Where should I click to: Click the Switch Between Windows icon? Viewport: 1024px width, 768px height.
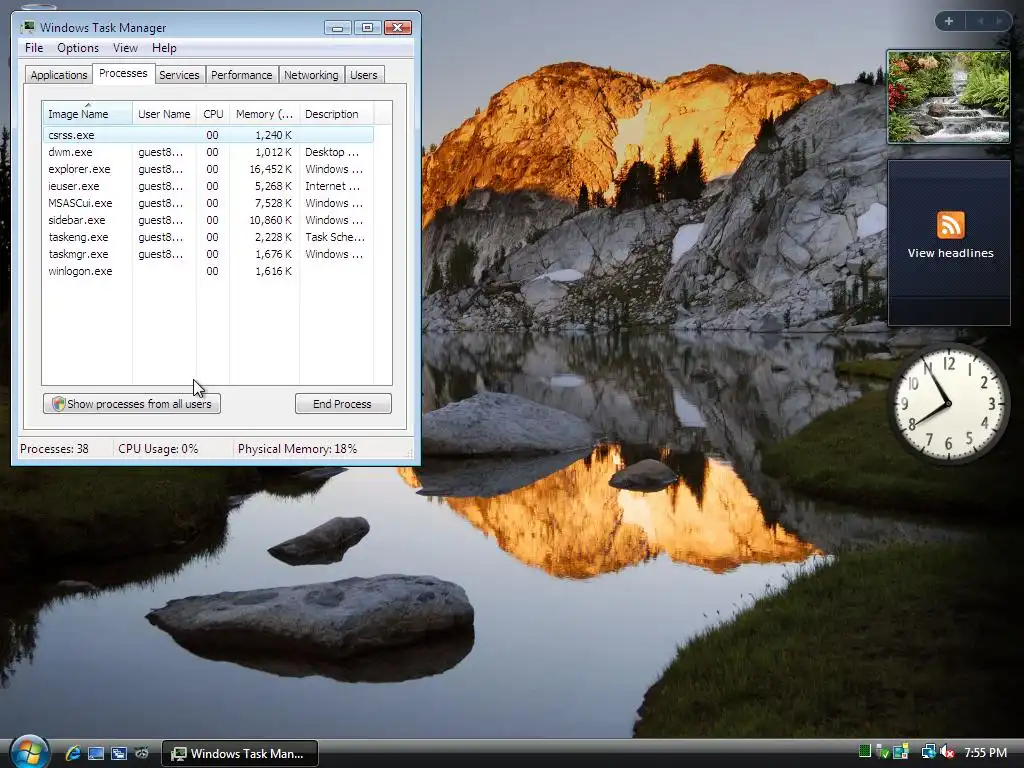(x=119, y=753)
